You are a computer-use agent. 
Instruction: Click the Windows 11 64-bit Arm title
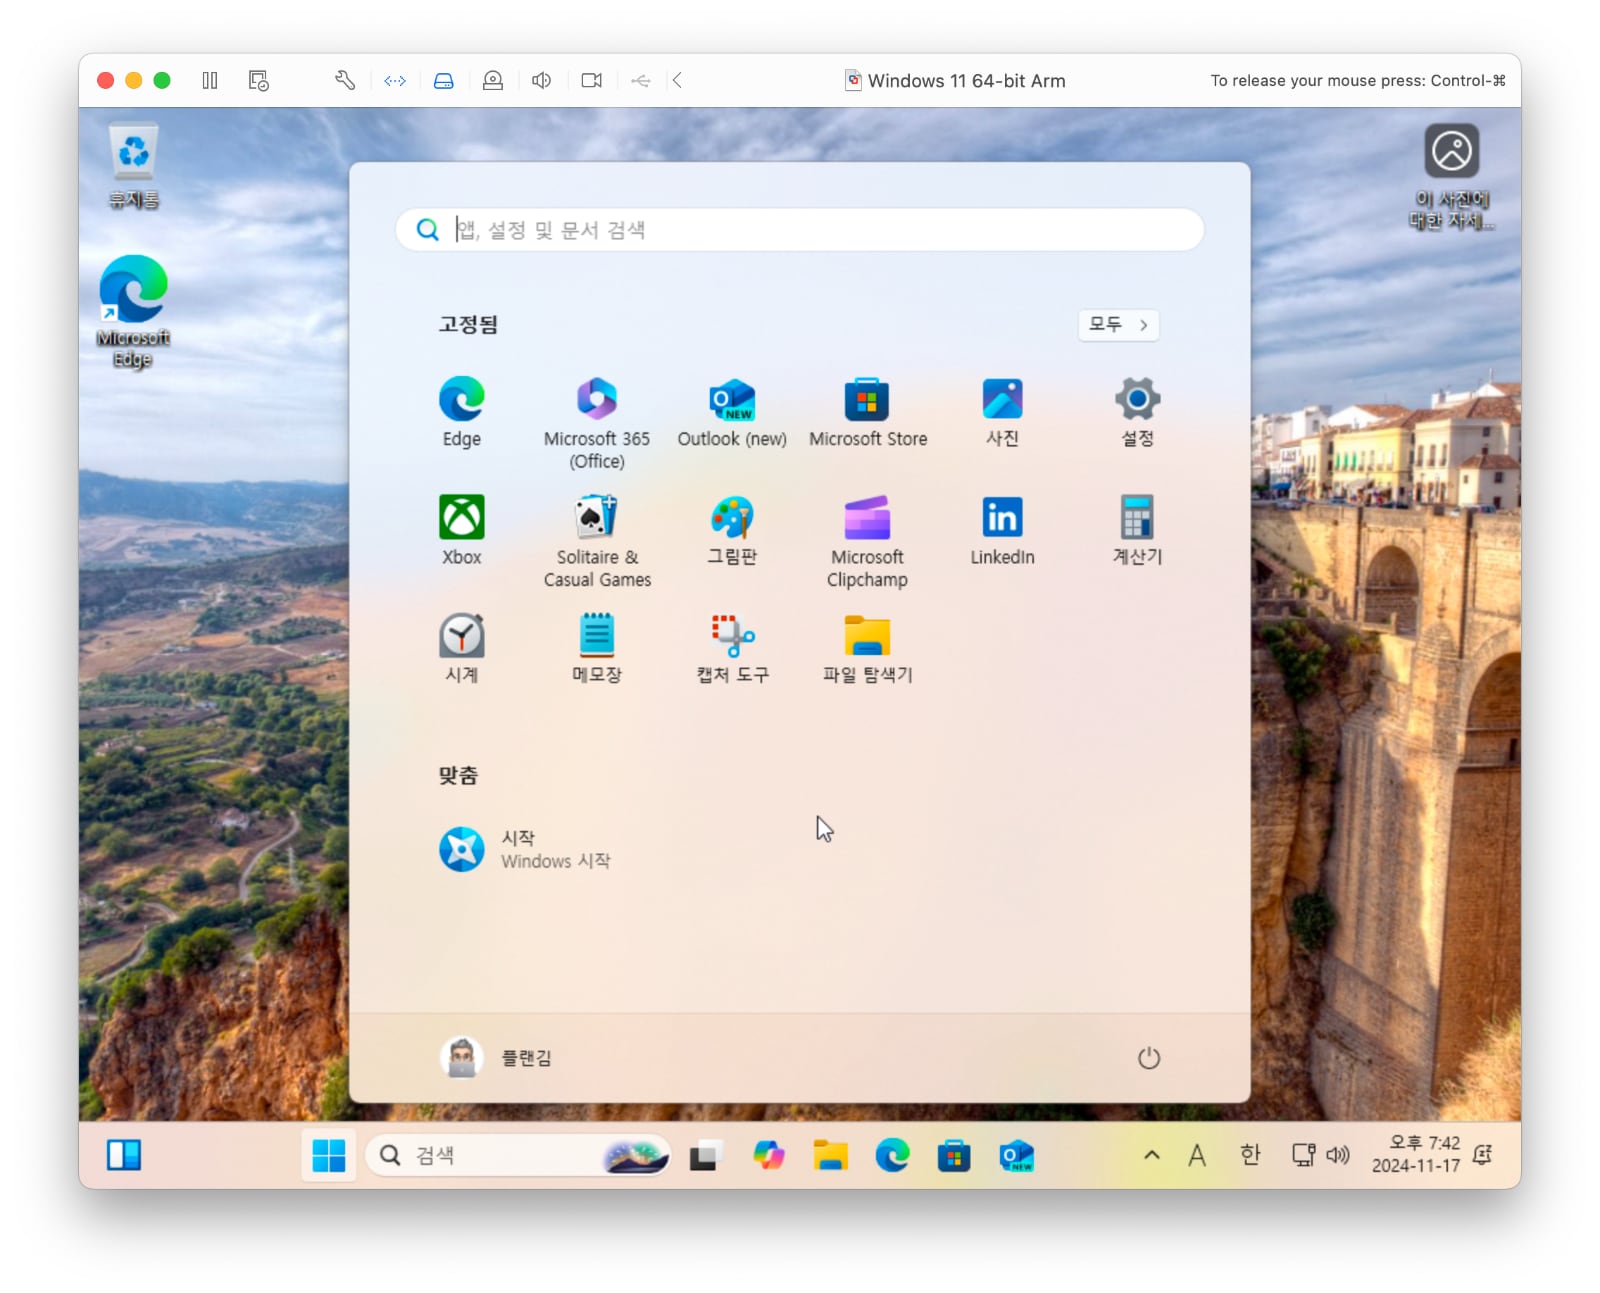tap(966, 81)
